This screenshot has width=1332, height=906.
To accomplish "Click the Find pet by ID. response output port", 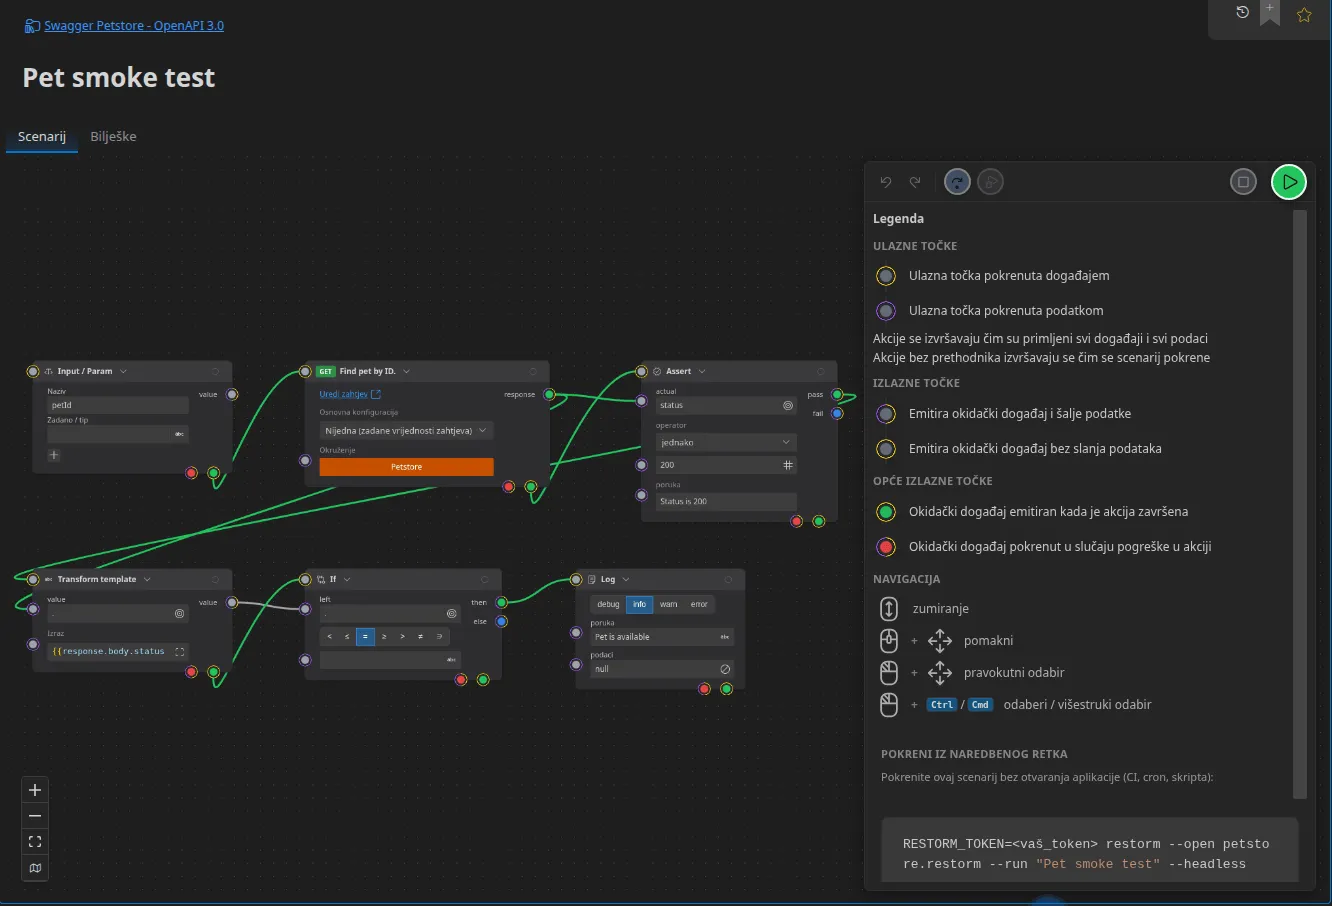I will point(549,394).
